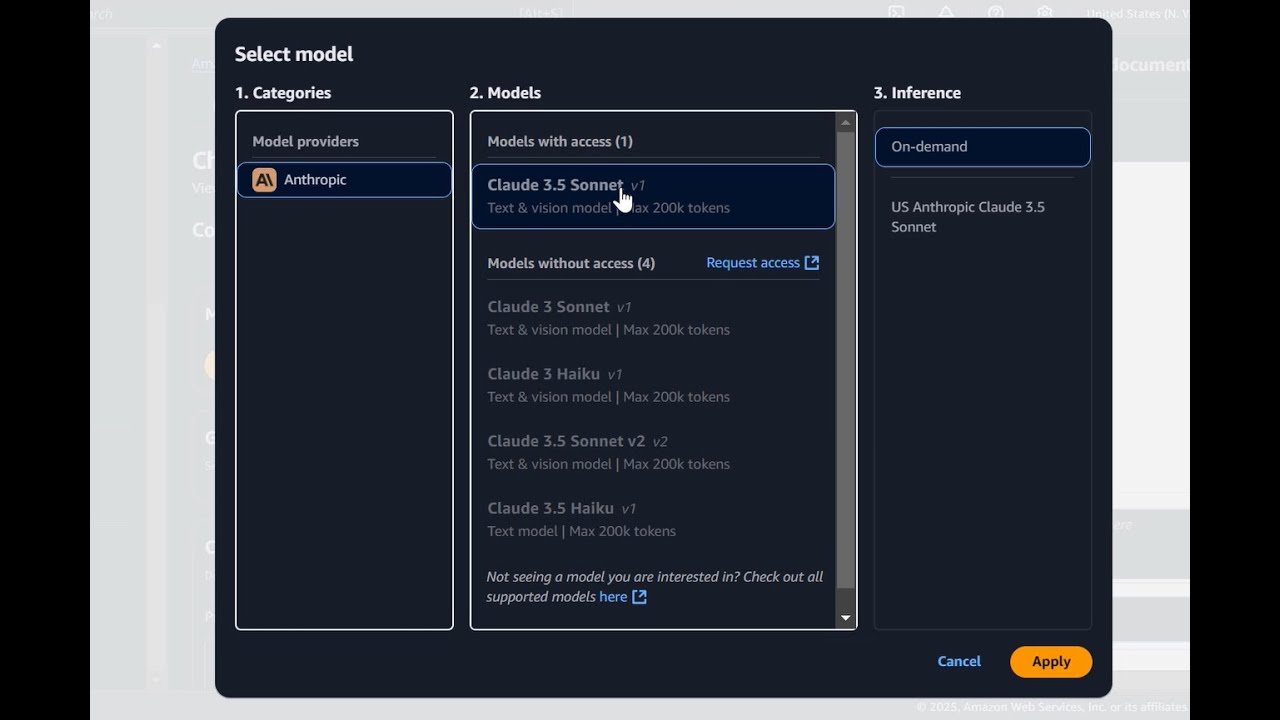1280x720 pixels.
Task: Click the Anthropic logo icon
Action: [264, 180]
